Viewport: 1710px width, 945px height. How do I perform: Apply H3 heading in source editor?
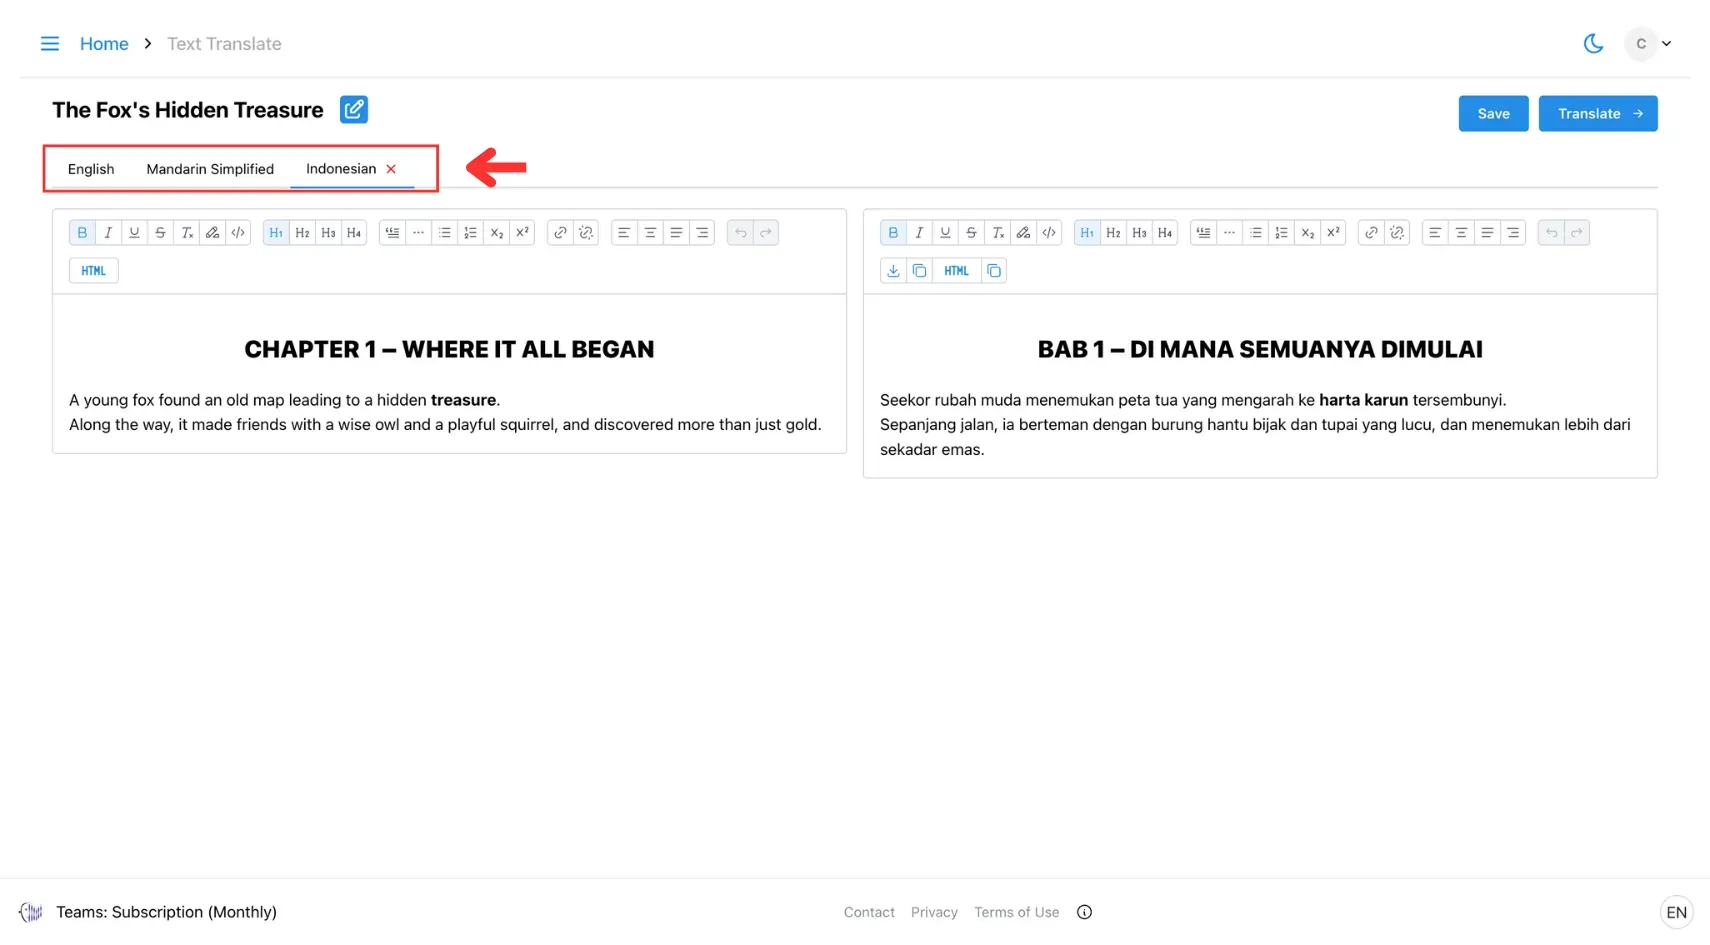click(x=328, y=233)
